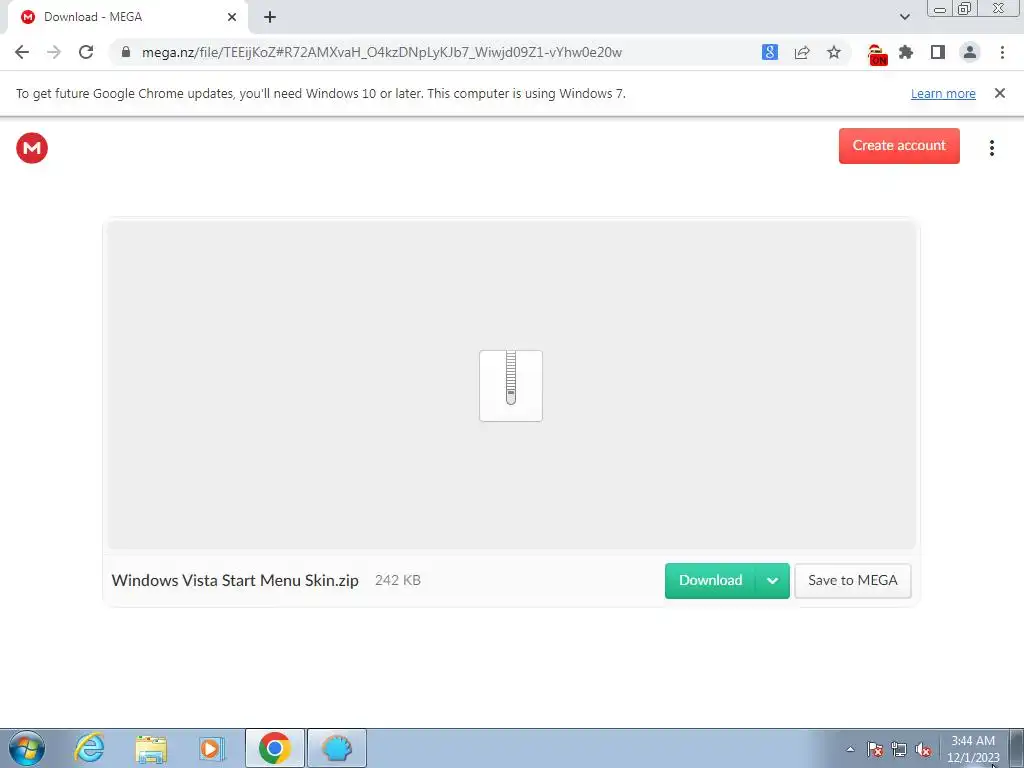Viewport: 1024px width, 768px height.
Task: Open the blue shell taskbar app
Action: point(337,748)
